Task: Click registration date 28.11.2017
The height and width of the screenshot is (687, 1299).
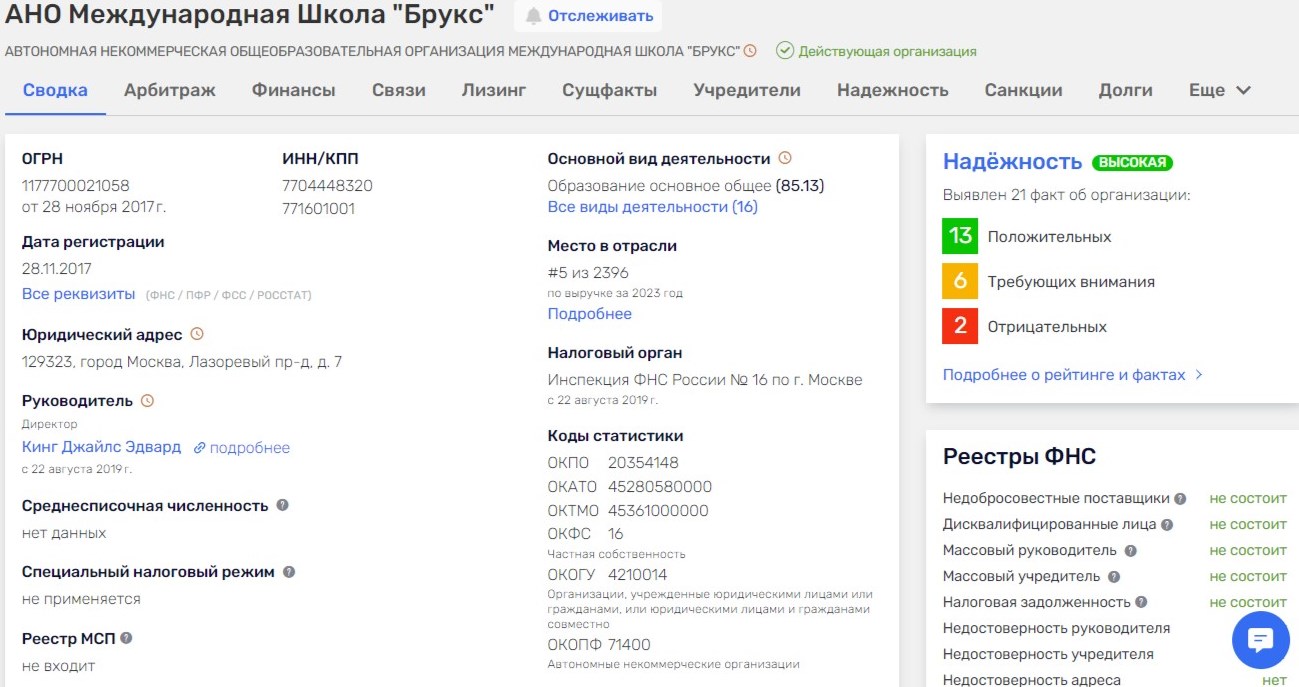Action: (57, 269)
